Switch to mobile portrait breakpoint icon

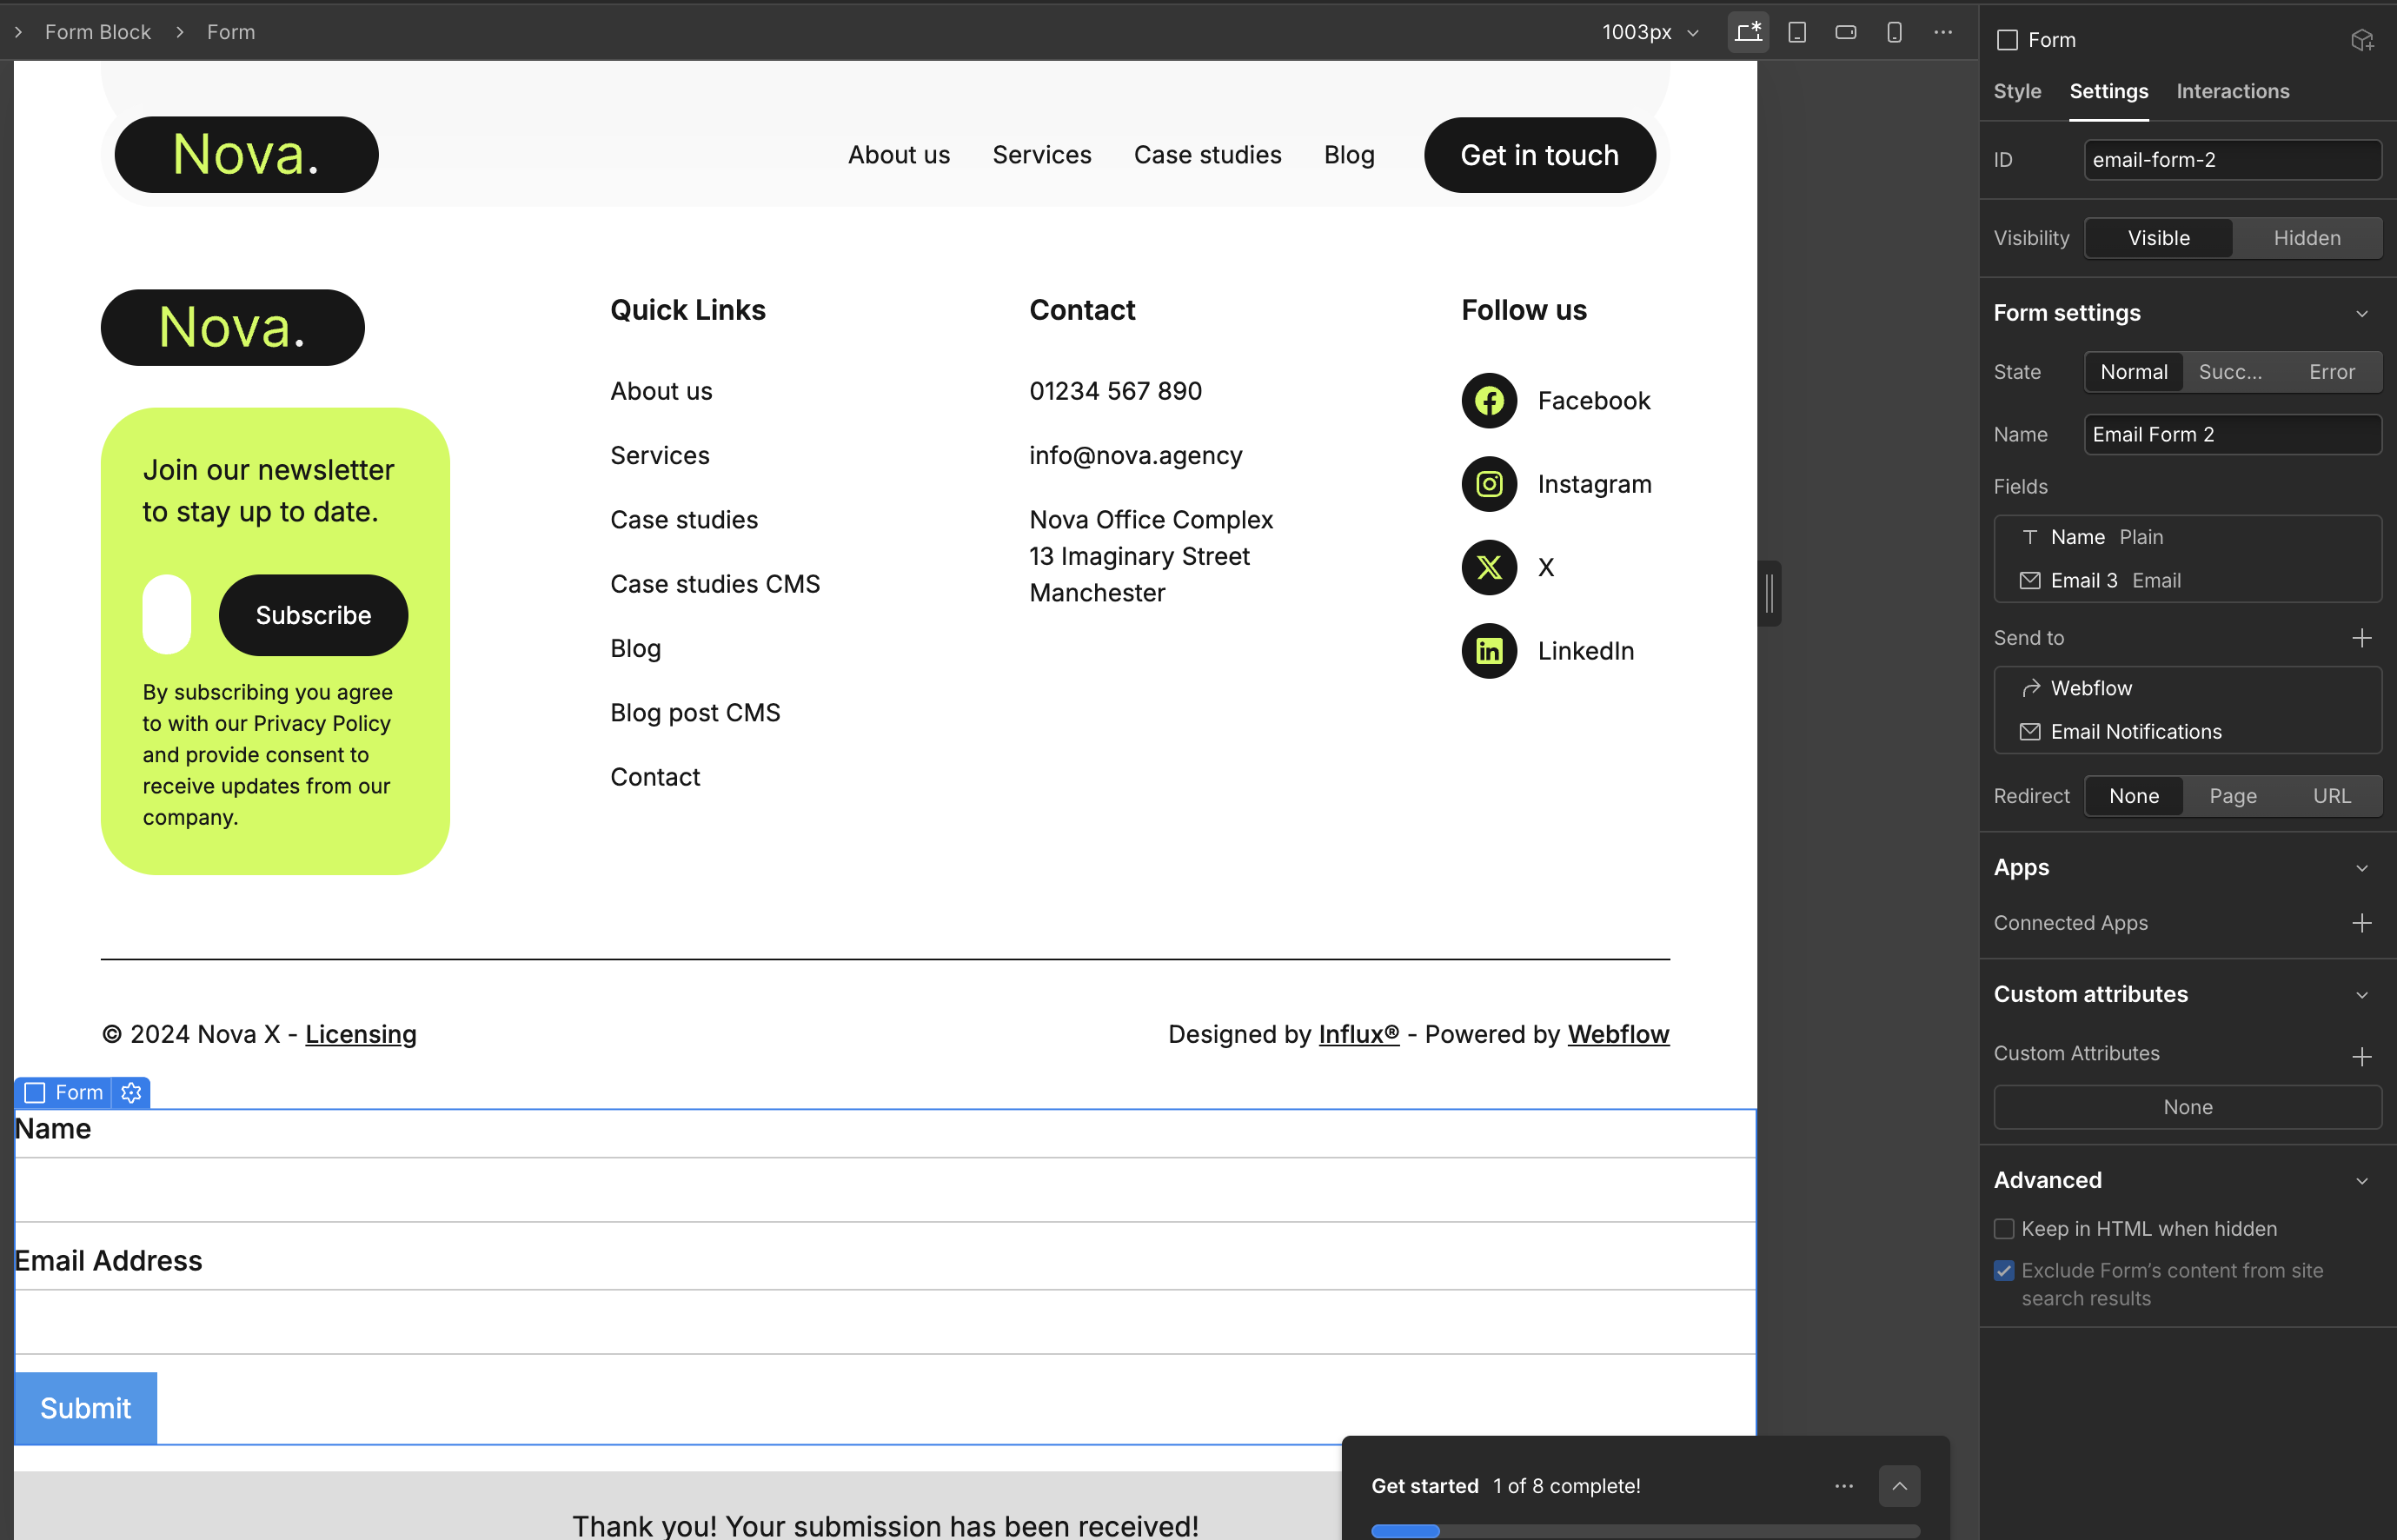(1894, 32)
